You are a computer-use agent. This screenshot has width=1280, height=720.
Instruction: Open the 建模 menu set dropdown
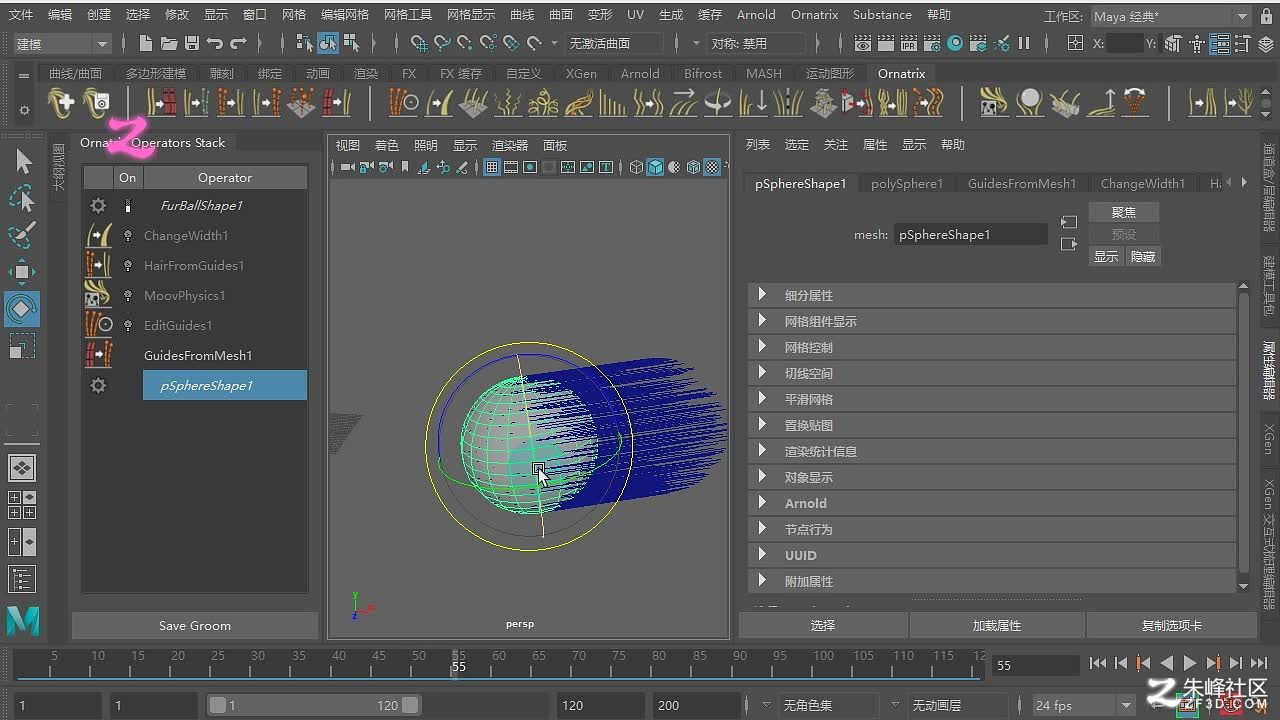61,44
